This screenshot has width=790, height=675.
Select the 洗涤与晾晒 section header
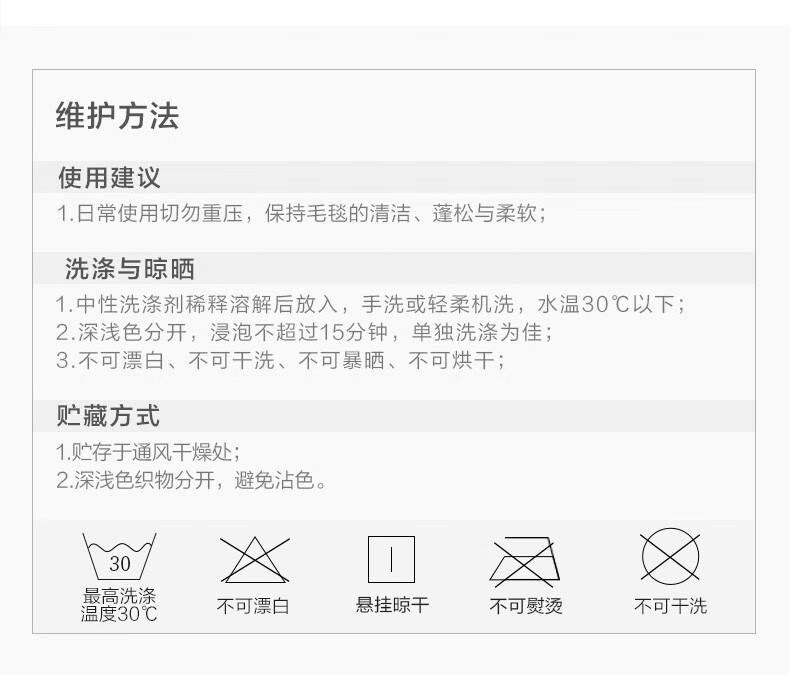click(129, 268)
